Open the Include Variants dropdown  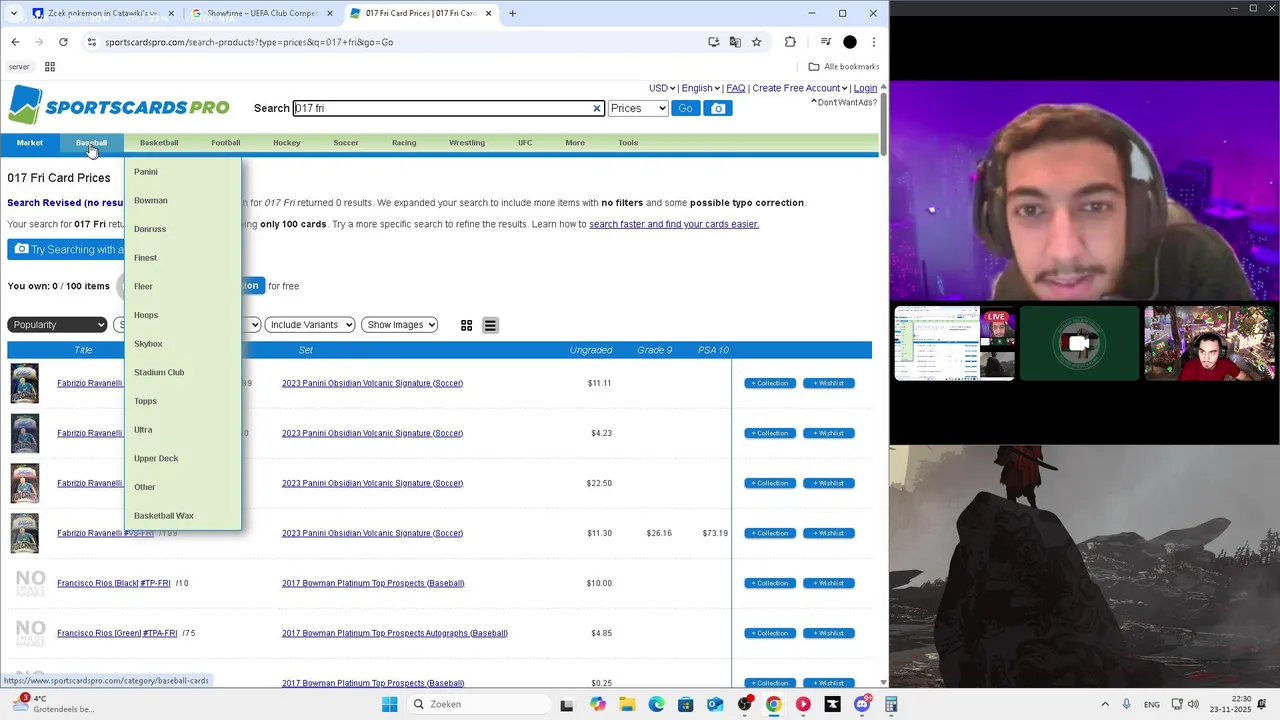point(310,325)
